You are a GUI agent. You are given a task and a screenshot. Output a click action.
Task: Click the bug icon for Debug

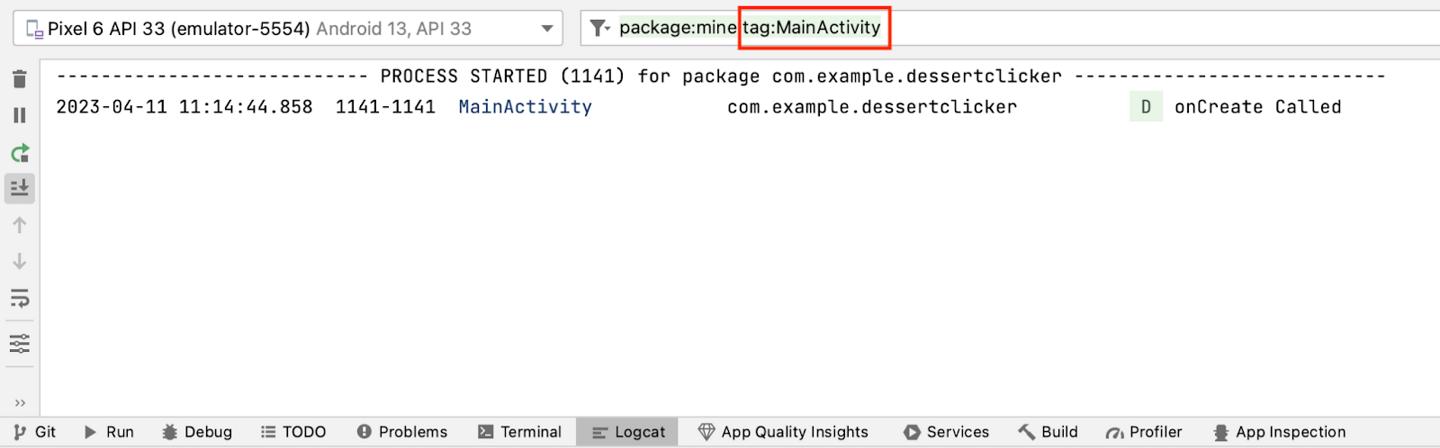[171, 432]
